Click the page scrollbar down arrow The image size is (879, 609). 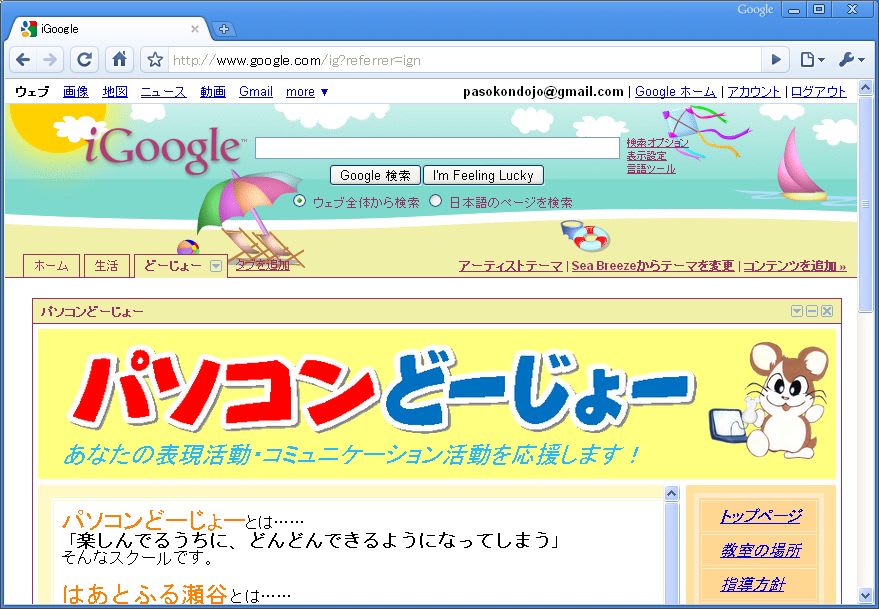pos(865,595)
